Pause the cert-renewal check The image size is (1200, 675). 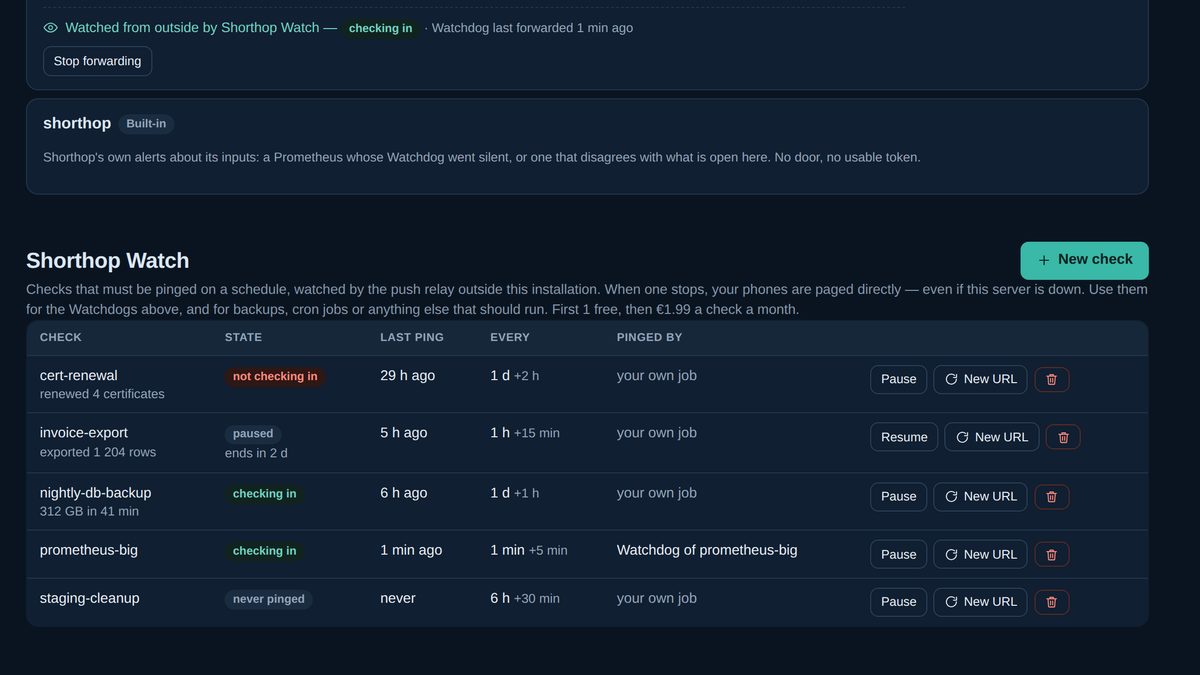pos(899,379)
